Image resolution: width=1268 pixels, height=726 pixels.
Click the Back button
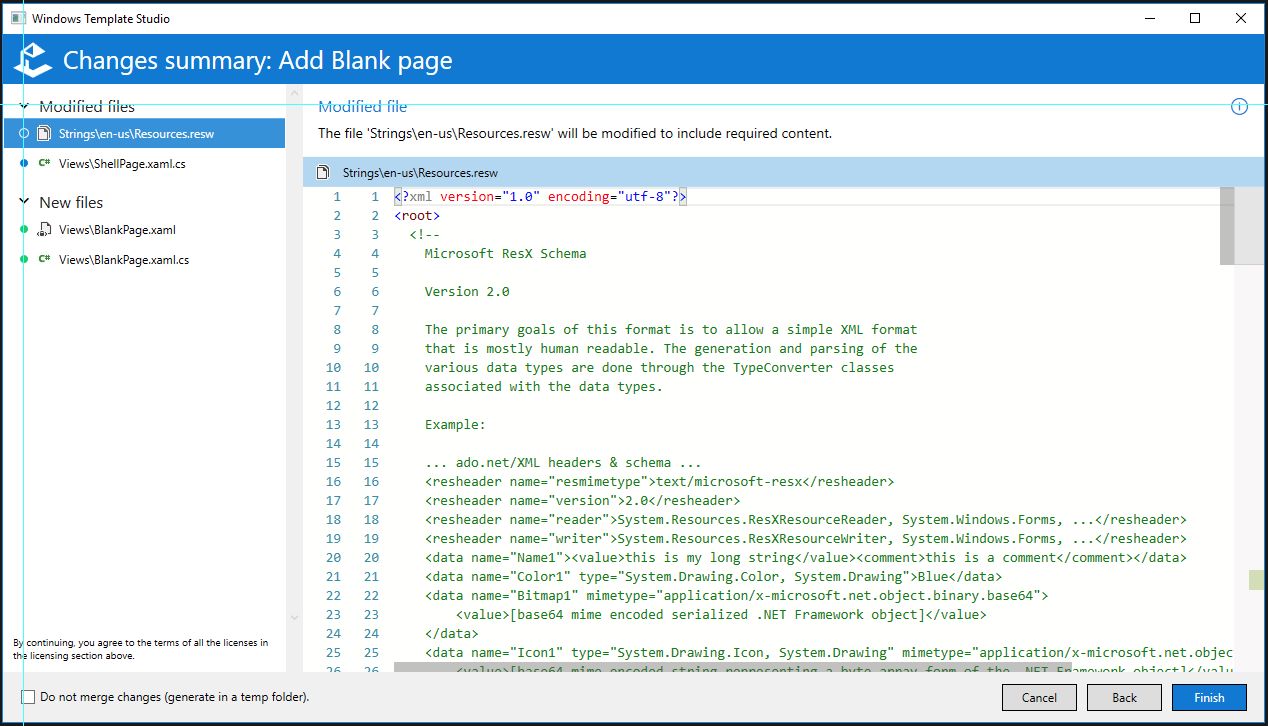(1124, 697)
